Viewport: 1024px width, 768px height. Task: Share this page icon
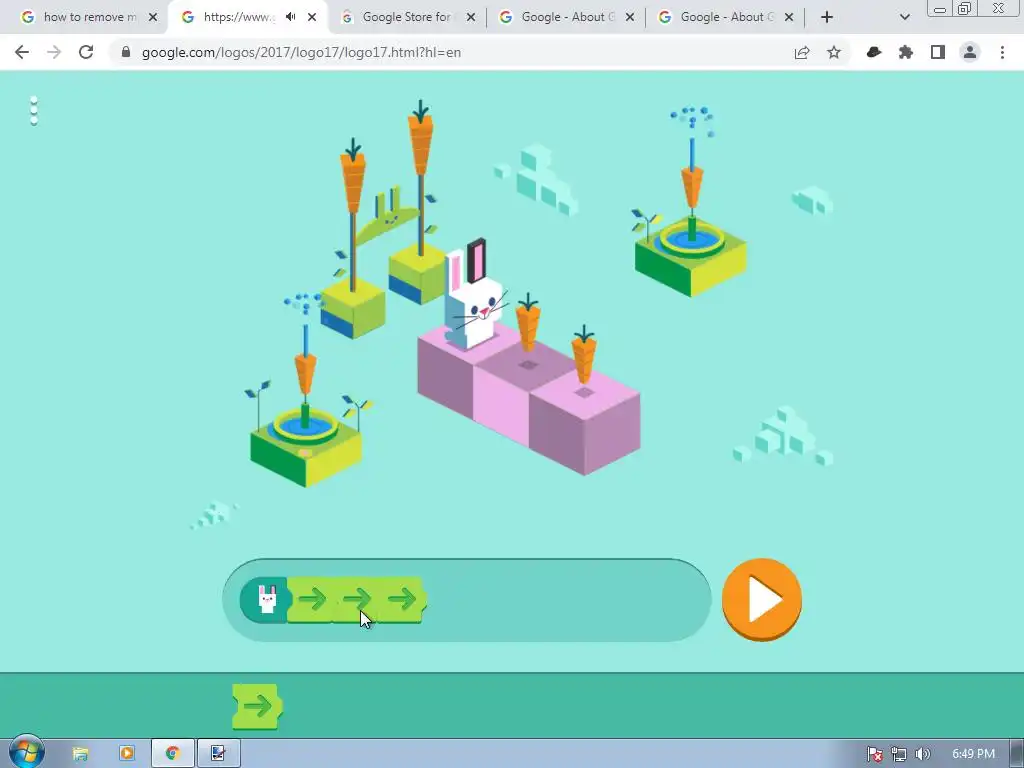(802, 52)
